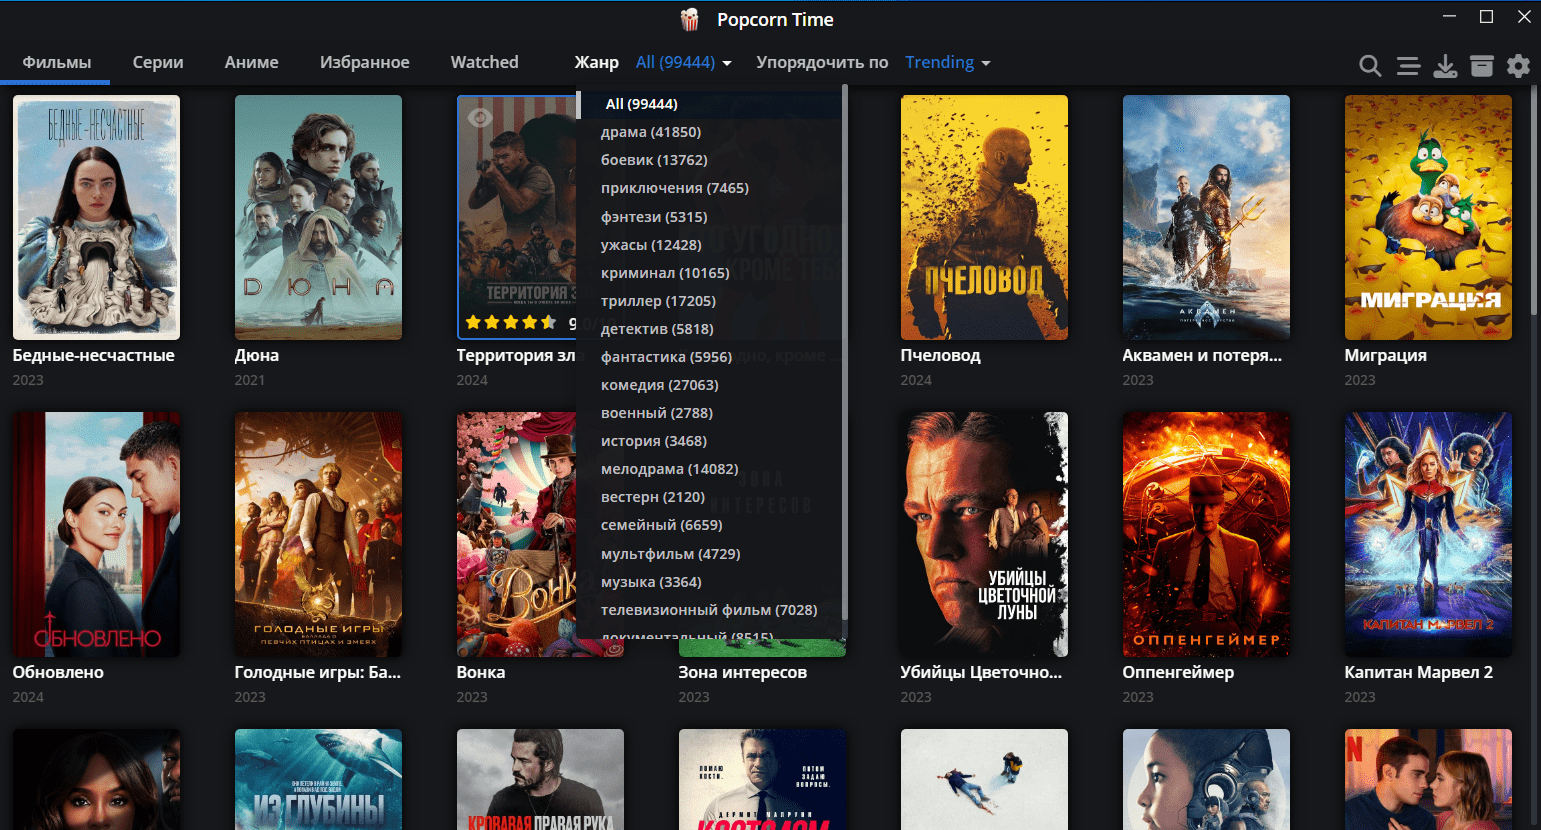Choose фантастика (5956) genre
This screenshot has height=830, width=1541.
click(x=711, y=357)
